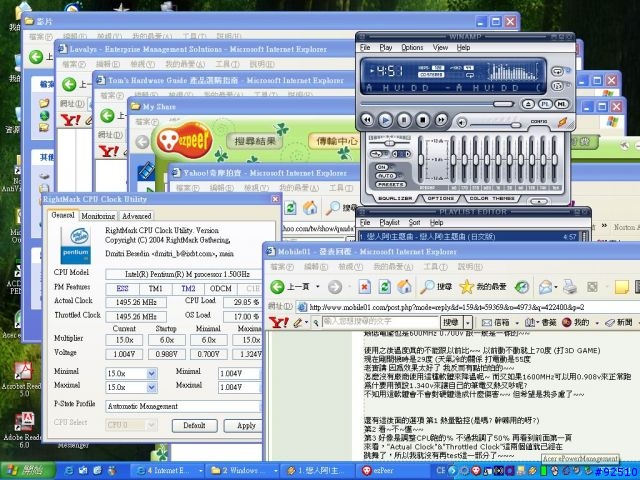Click Yahoo! logo in Mobile01 toolbar
Viewport: 640px width, 480px height.
[279, 322]
